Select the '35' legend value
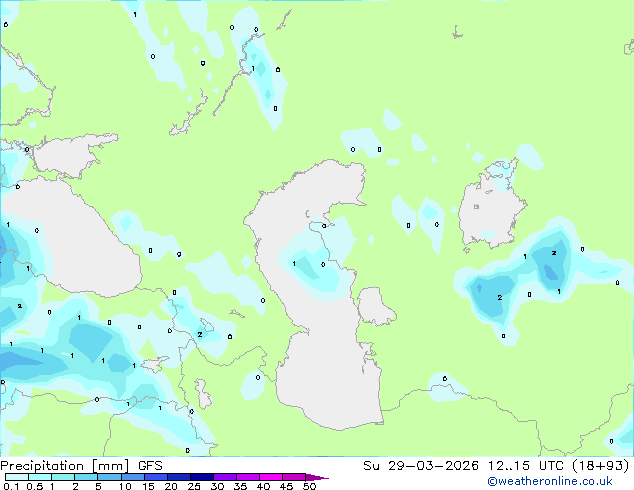The height and width of the screenshot is (490, 634). click(x=240, y=486)
